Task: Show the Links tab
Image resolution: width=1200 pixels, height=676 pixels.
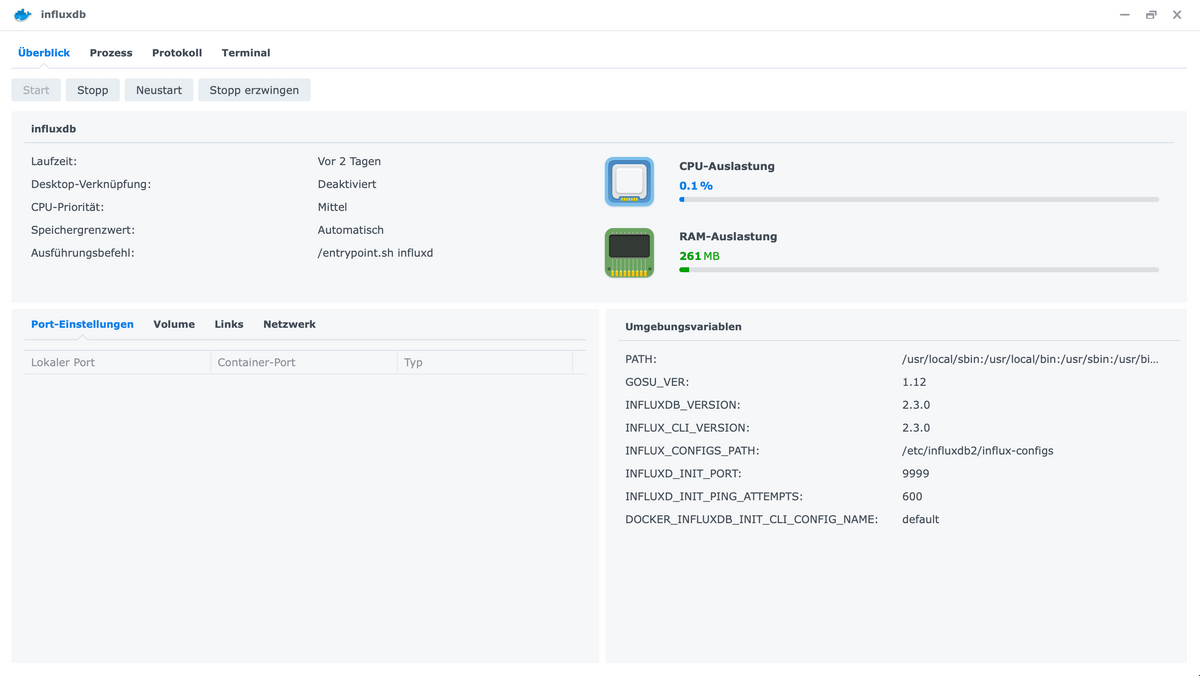Action: click(x=229, y=324)
